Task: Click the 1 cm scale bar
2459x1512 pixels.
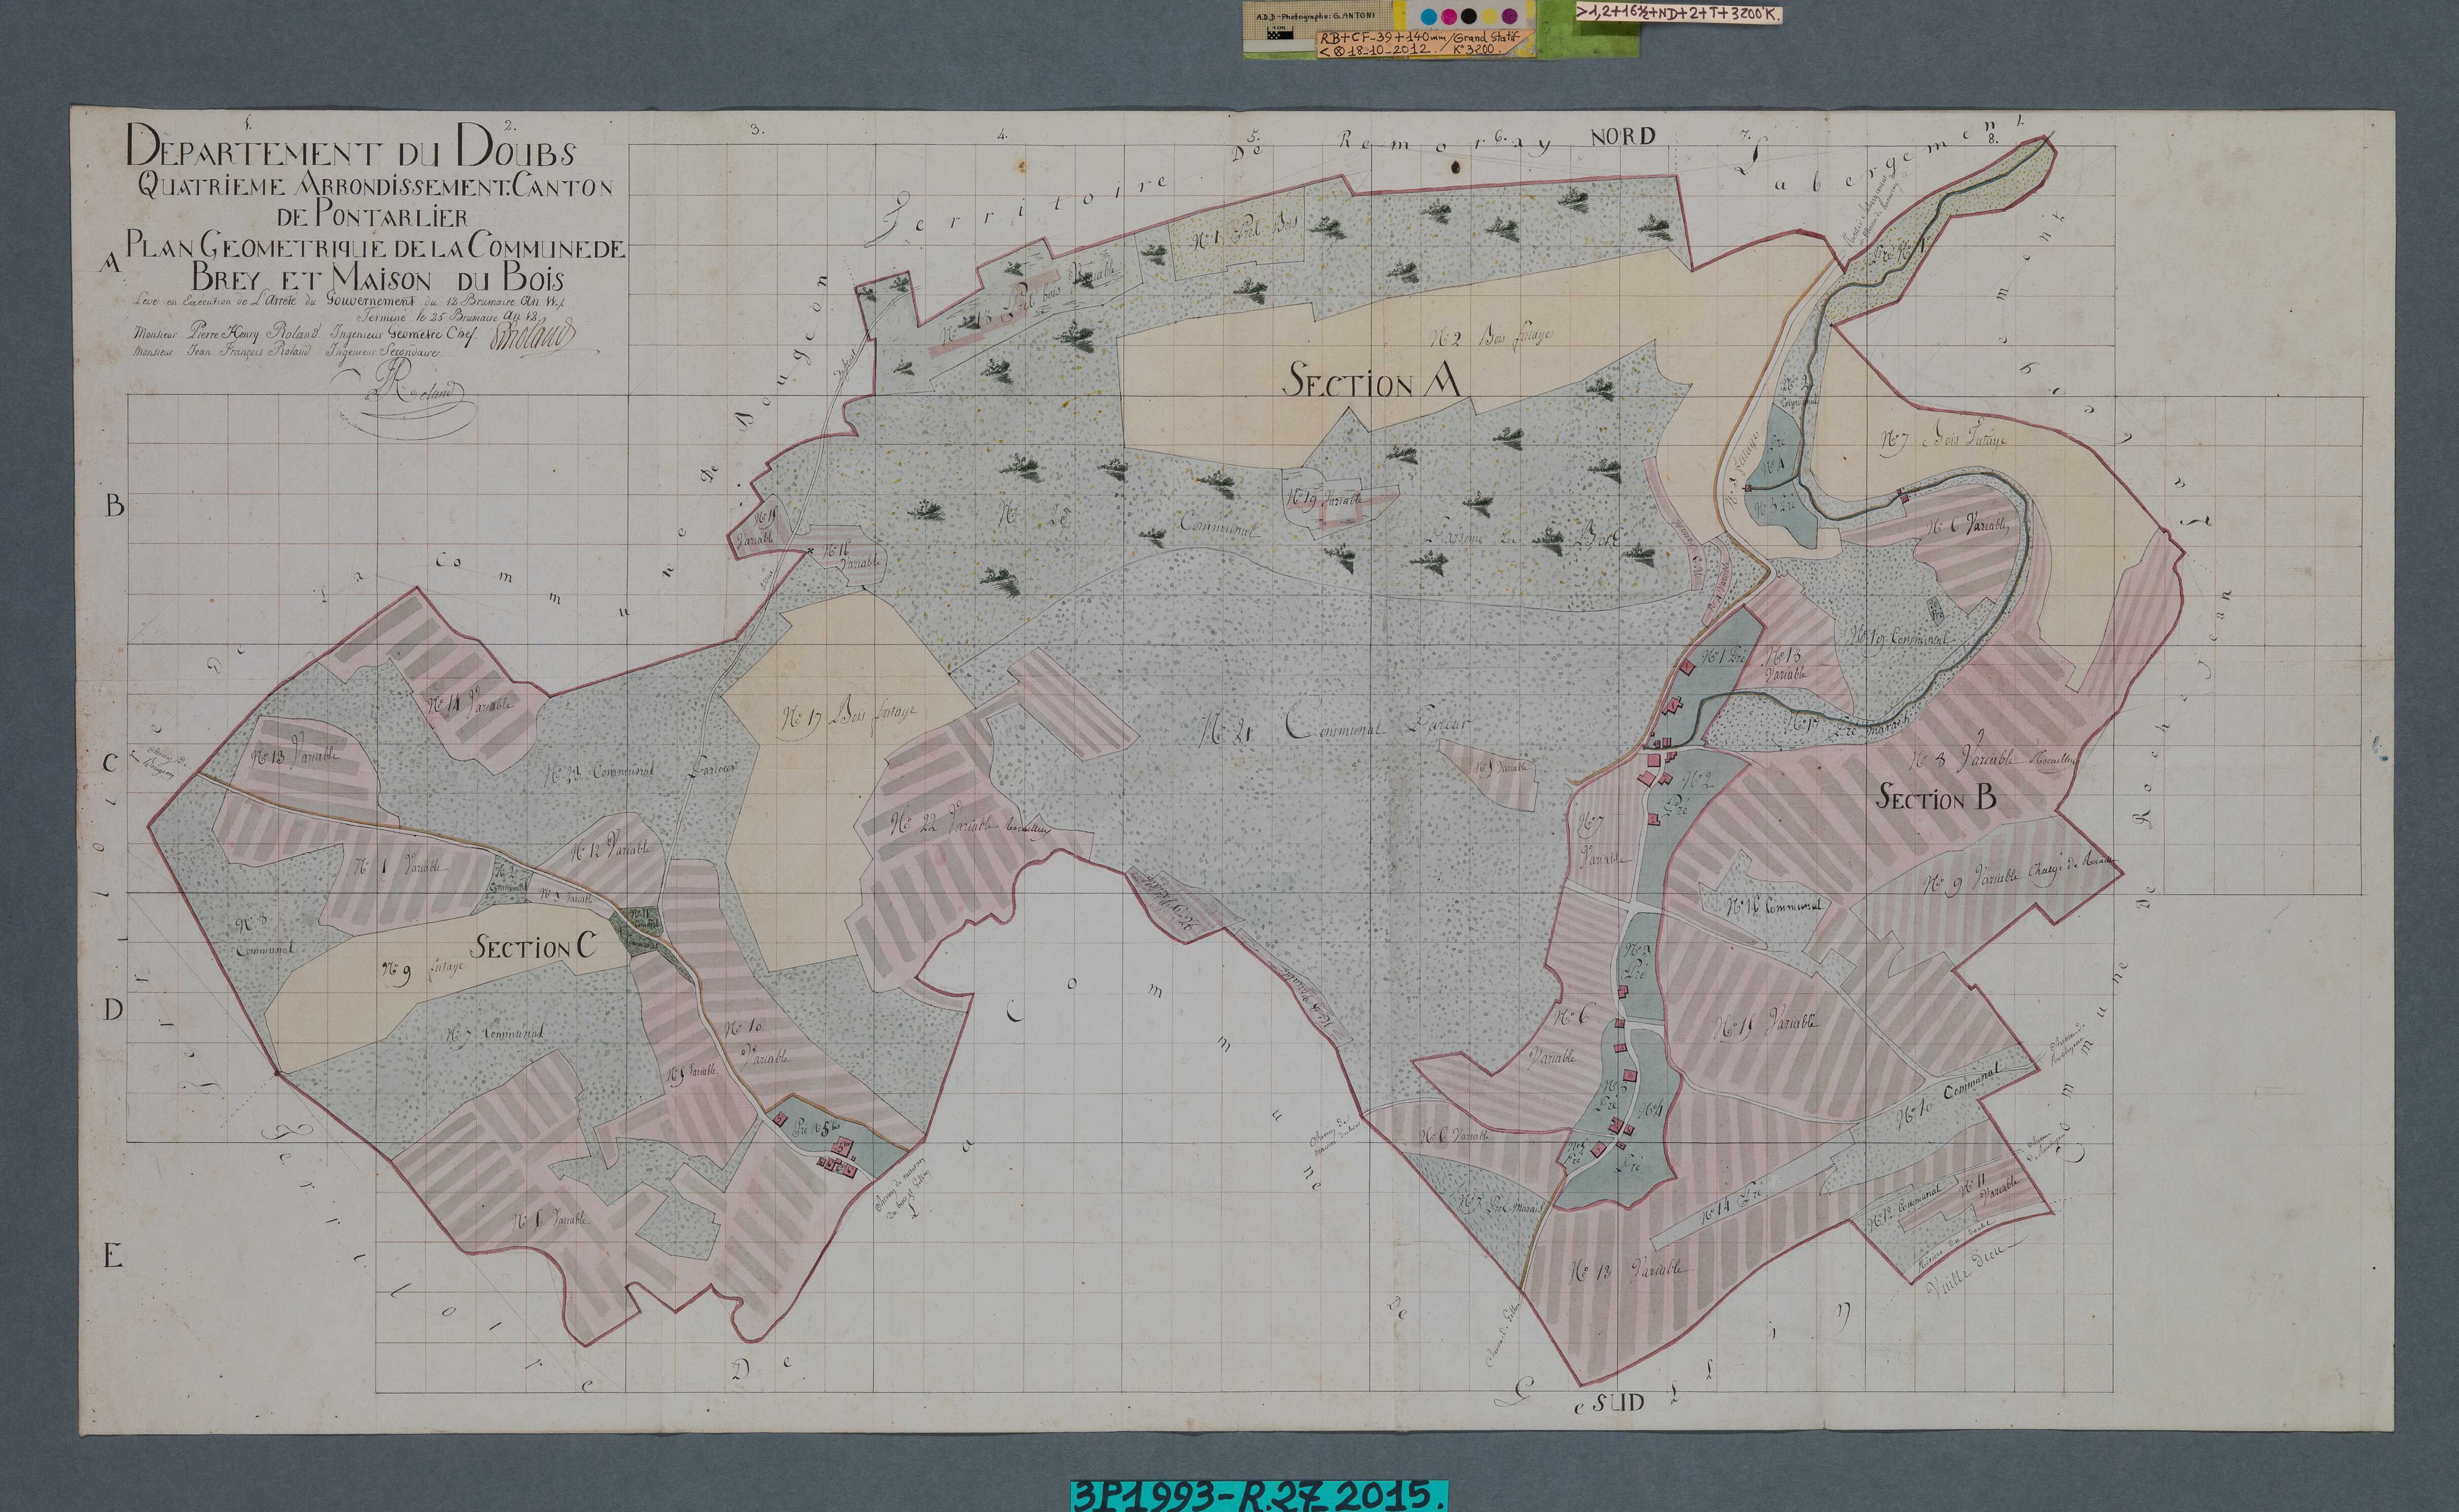Action: tap(1280, 33)
